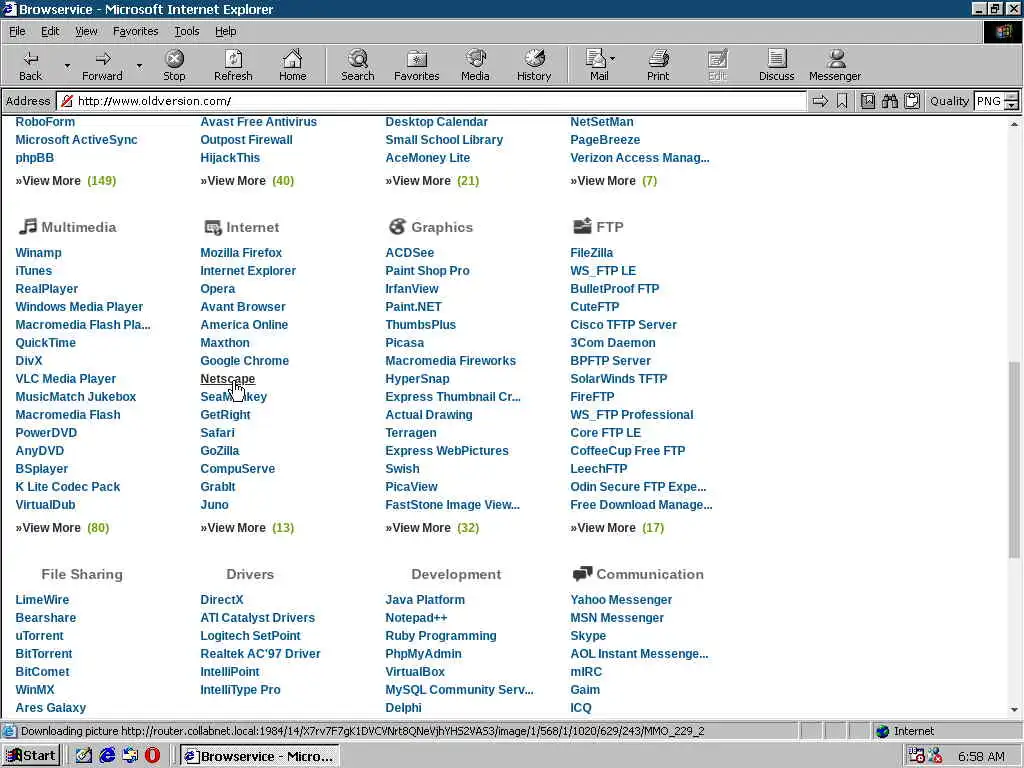
Task: Open the Notepad++ link
Action: [416, 618]
